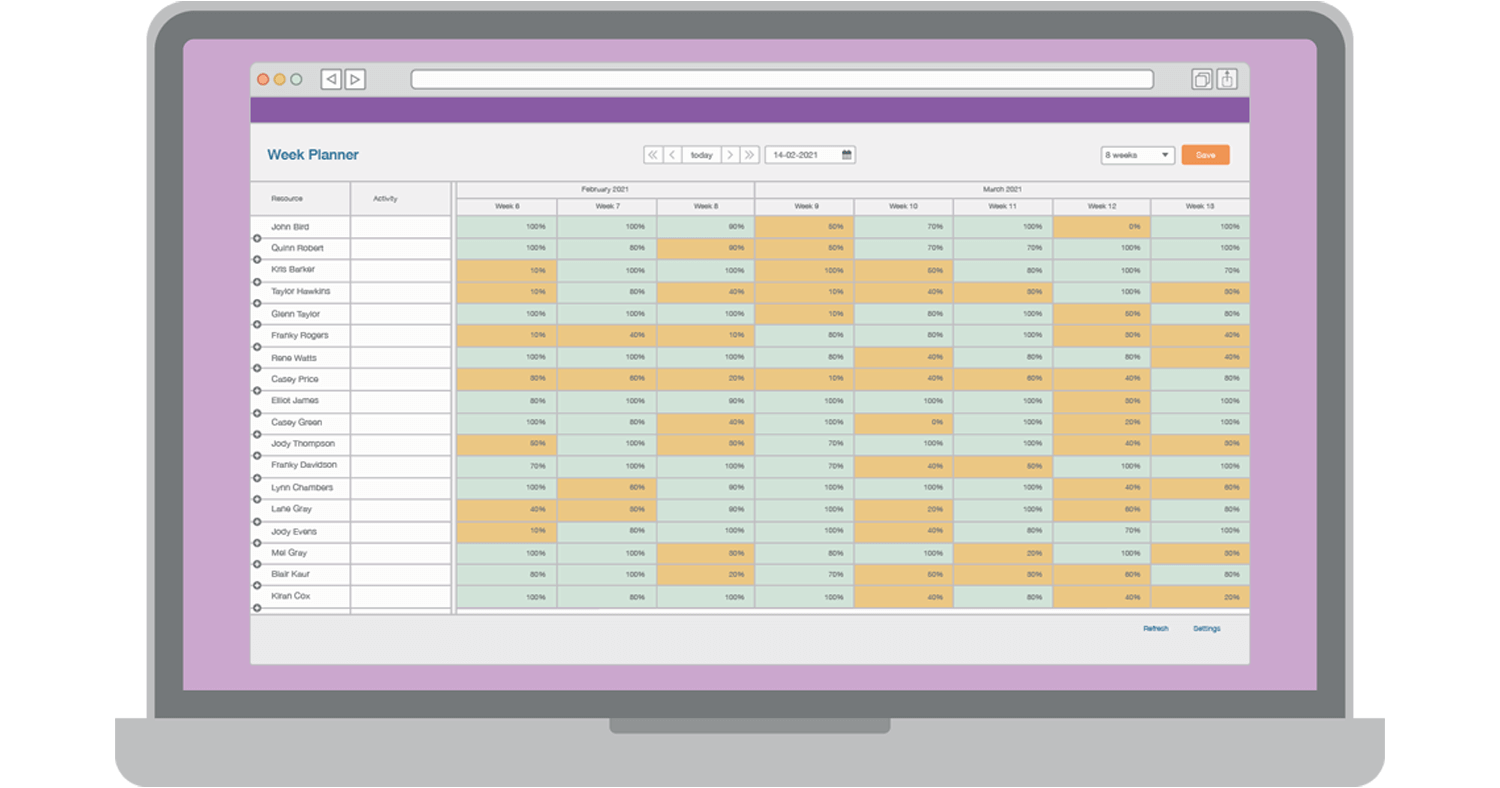Viewport: 1500px width, 788px height.
Task: Select the Week 9 column header
Action: [x=805, y=206]
